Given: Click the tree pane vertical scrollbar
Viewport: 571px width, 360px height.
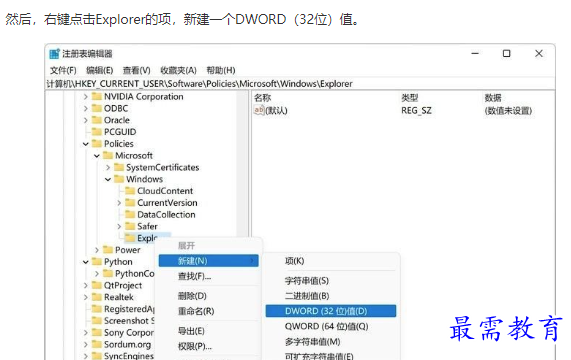Looking at the screenshot, I should (242, 164).
